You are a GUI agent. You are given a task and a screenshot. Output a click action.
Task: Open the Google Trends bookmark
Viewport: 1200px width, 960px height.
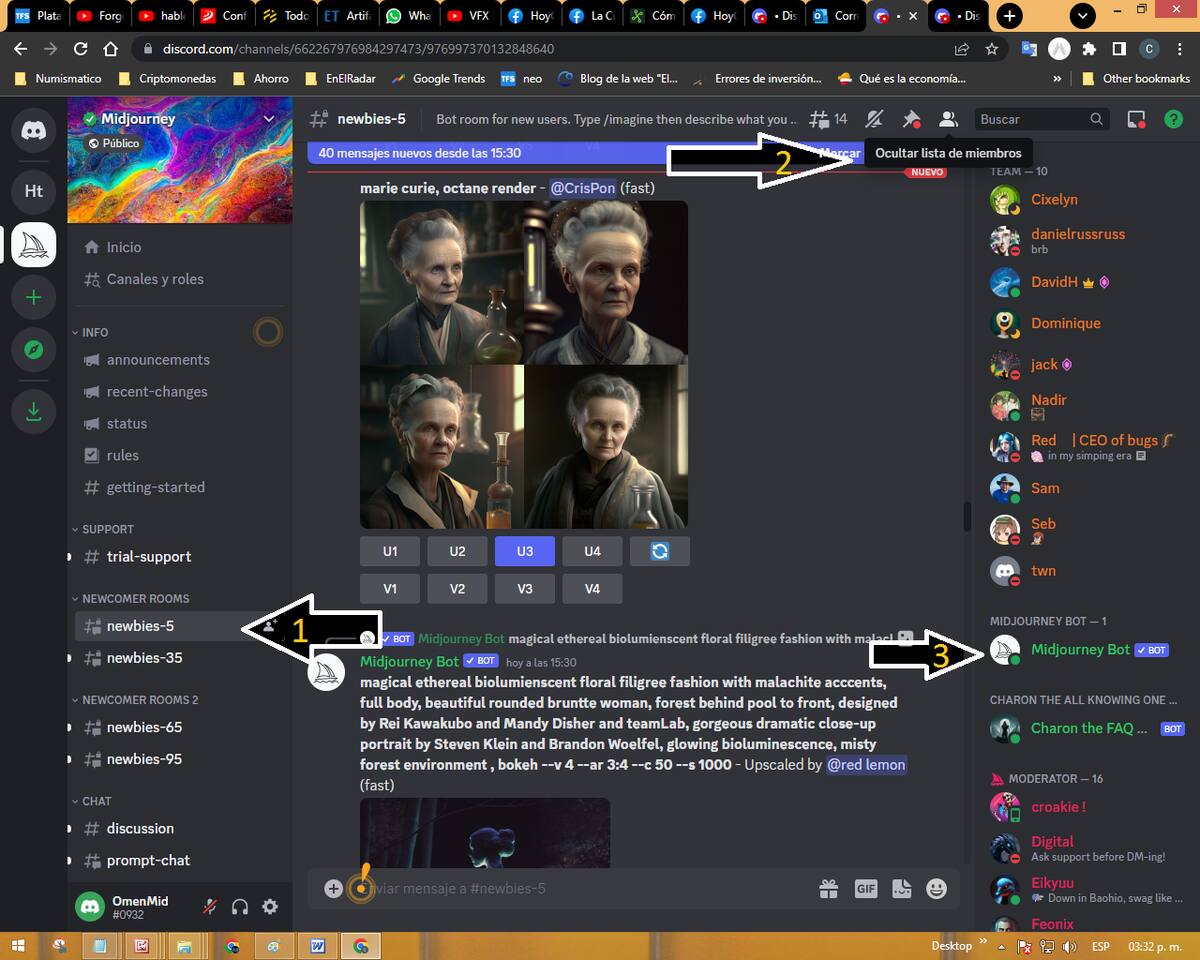pyautogui.click(x=439, y=78)
